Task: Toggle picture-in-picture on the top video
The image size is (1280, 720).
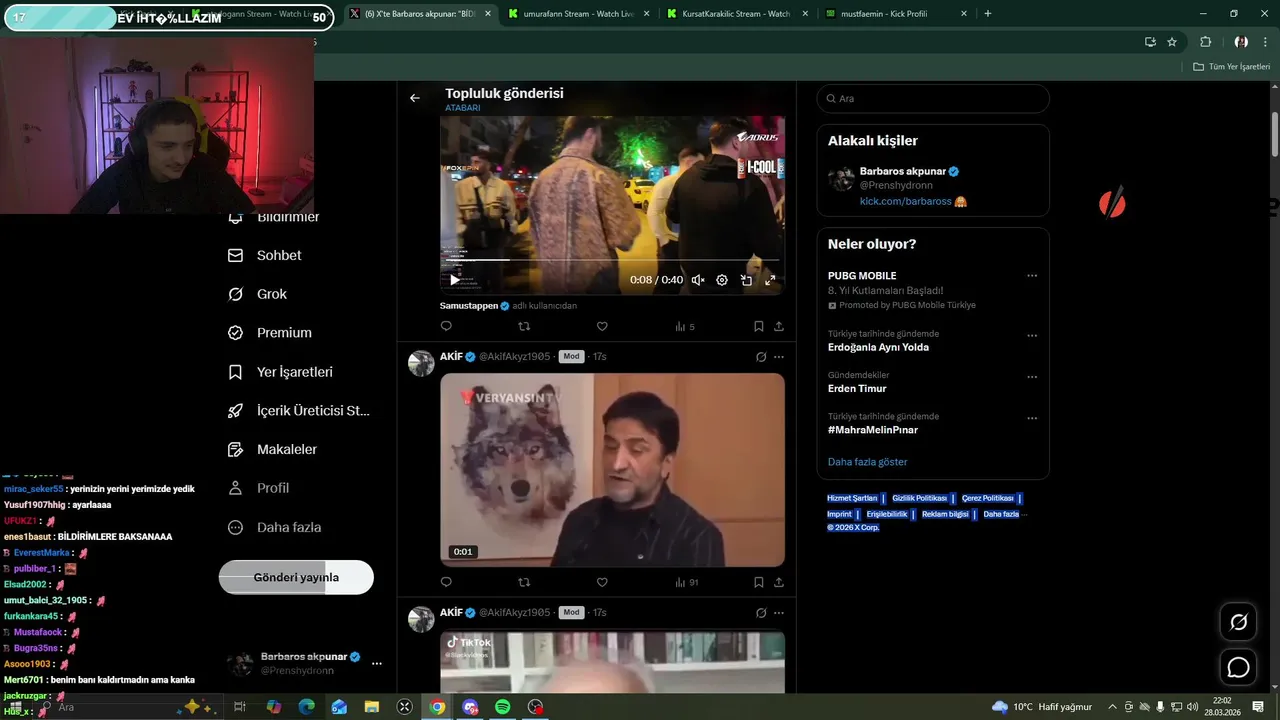Action: 746,280
